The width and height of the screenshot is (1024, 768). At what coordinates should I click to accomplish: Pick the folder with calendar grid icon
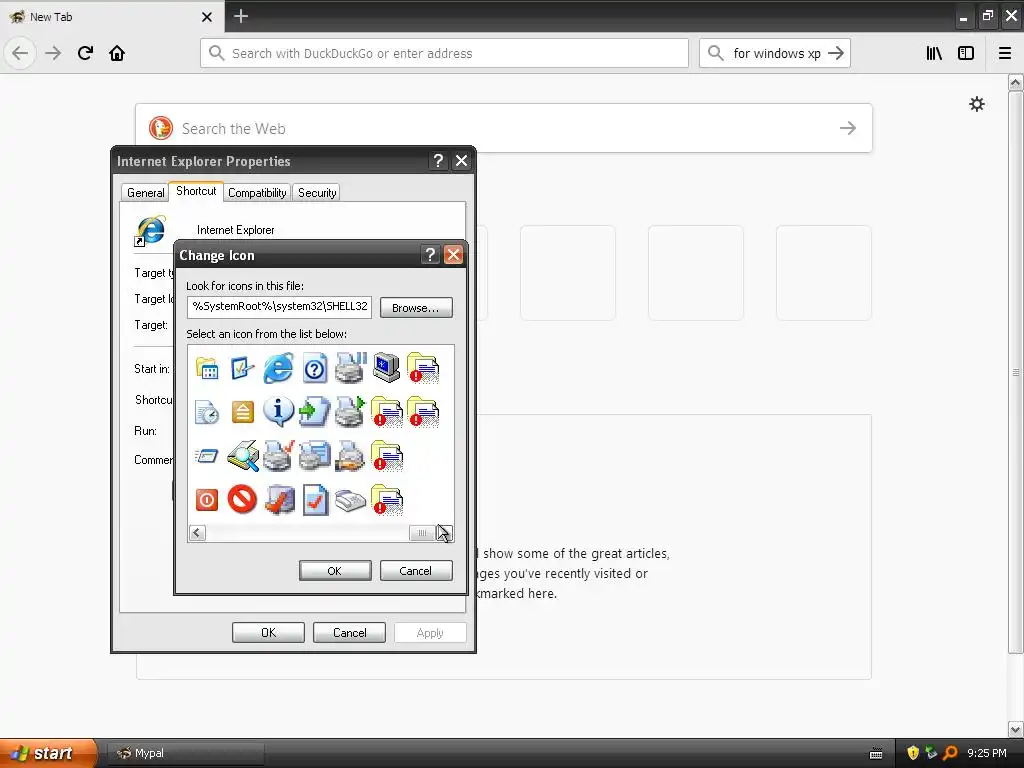(x=207, y=369)
